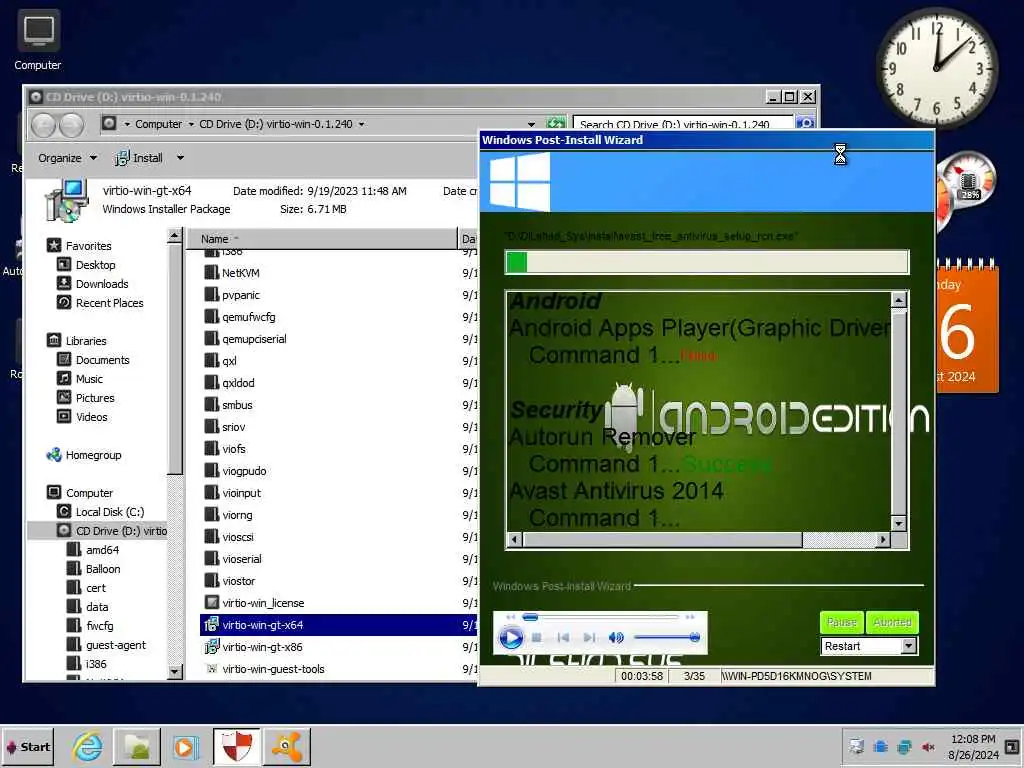Open Internet Explorer from the taskbar
Screen dimensions: 1024x768
pos(88,746)
